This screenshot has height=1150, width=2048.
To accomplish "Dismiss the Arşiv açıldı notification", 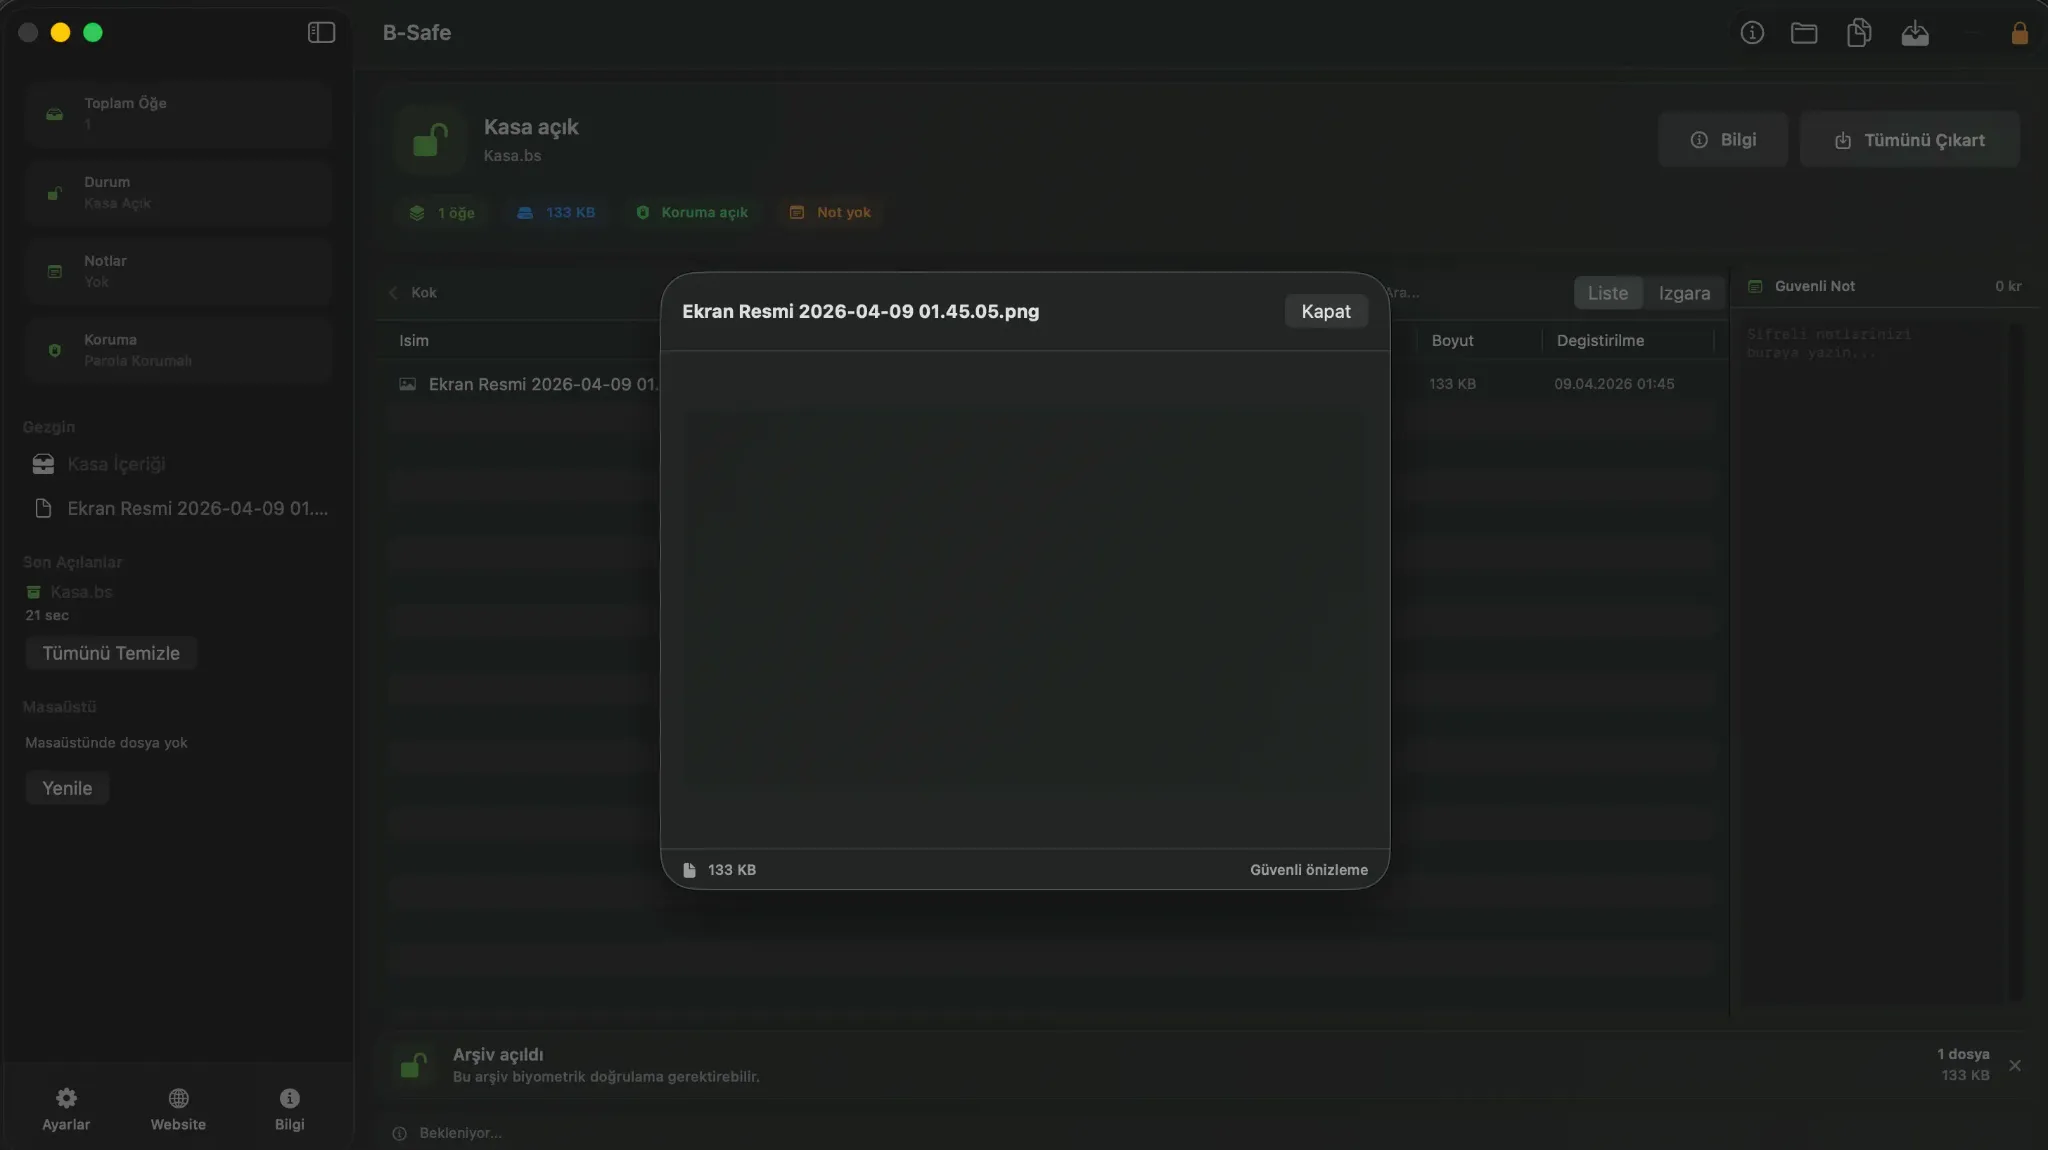I will 2014,1065.
